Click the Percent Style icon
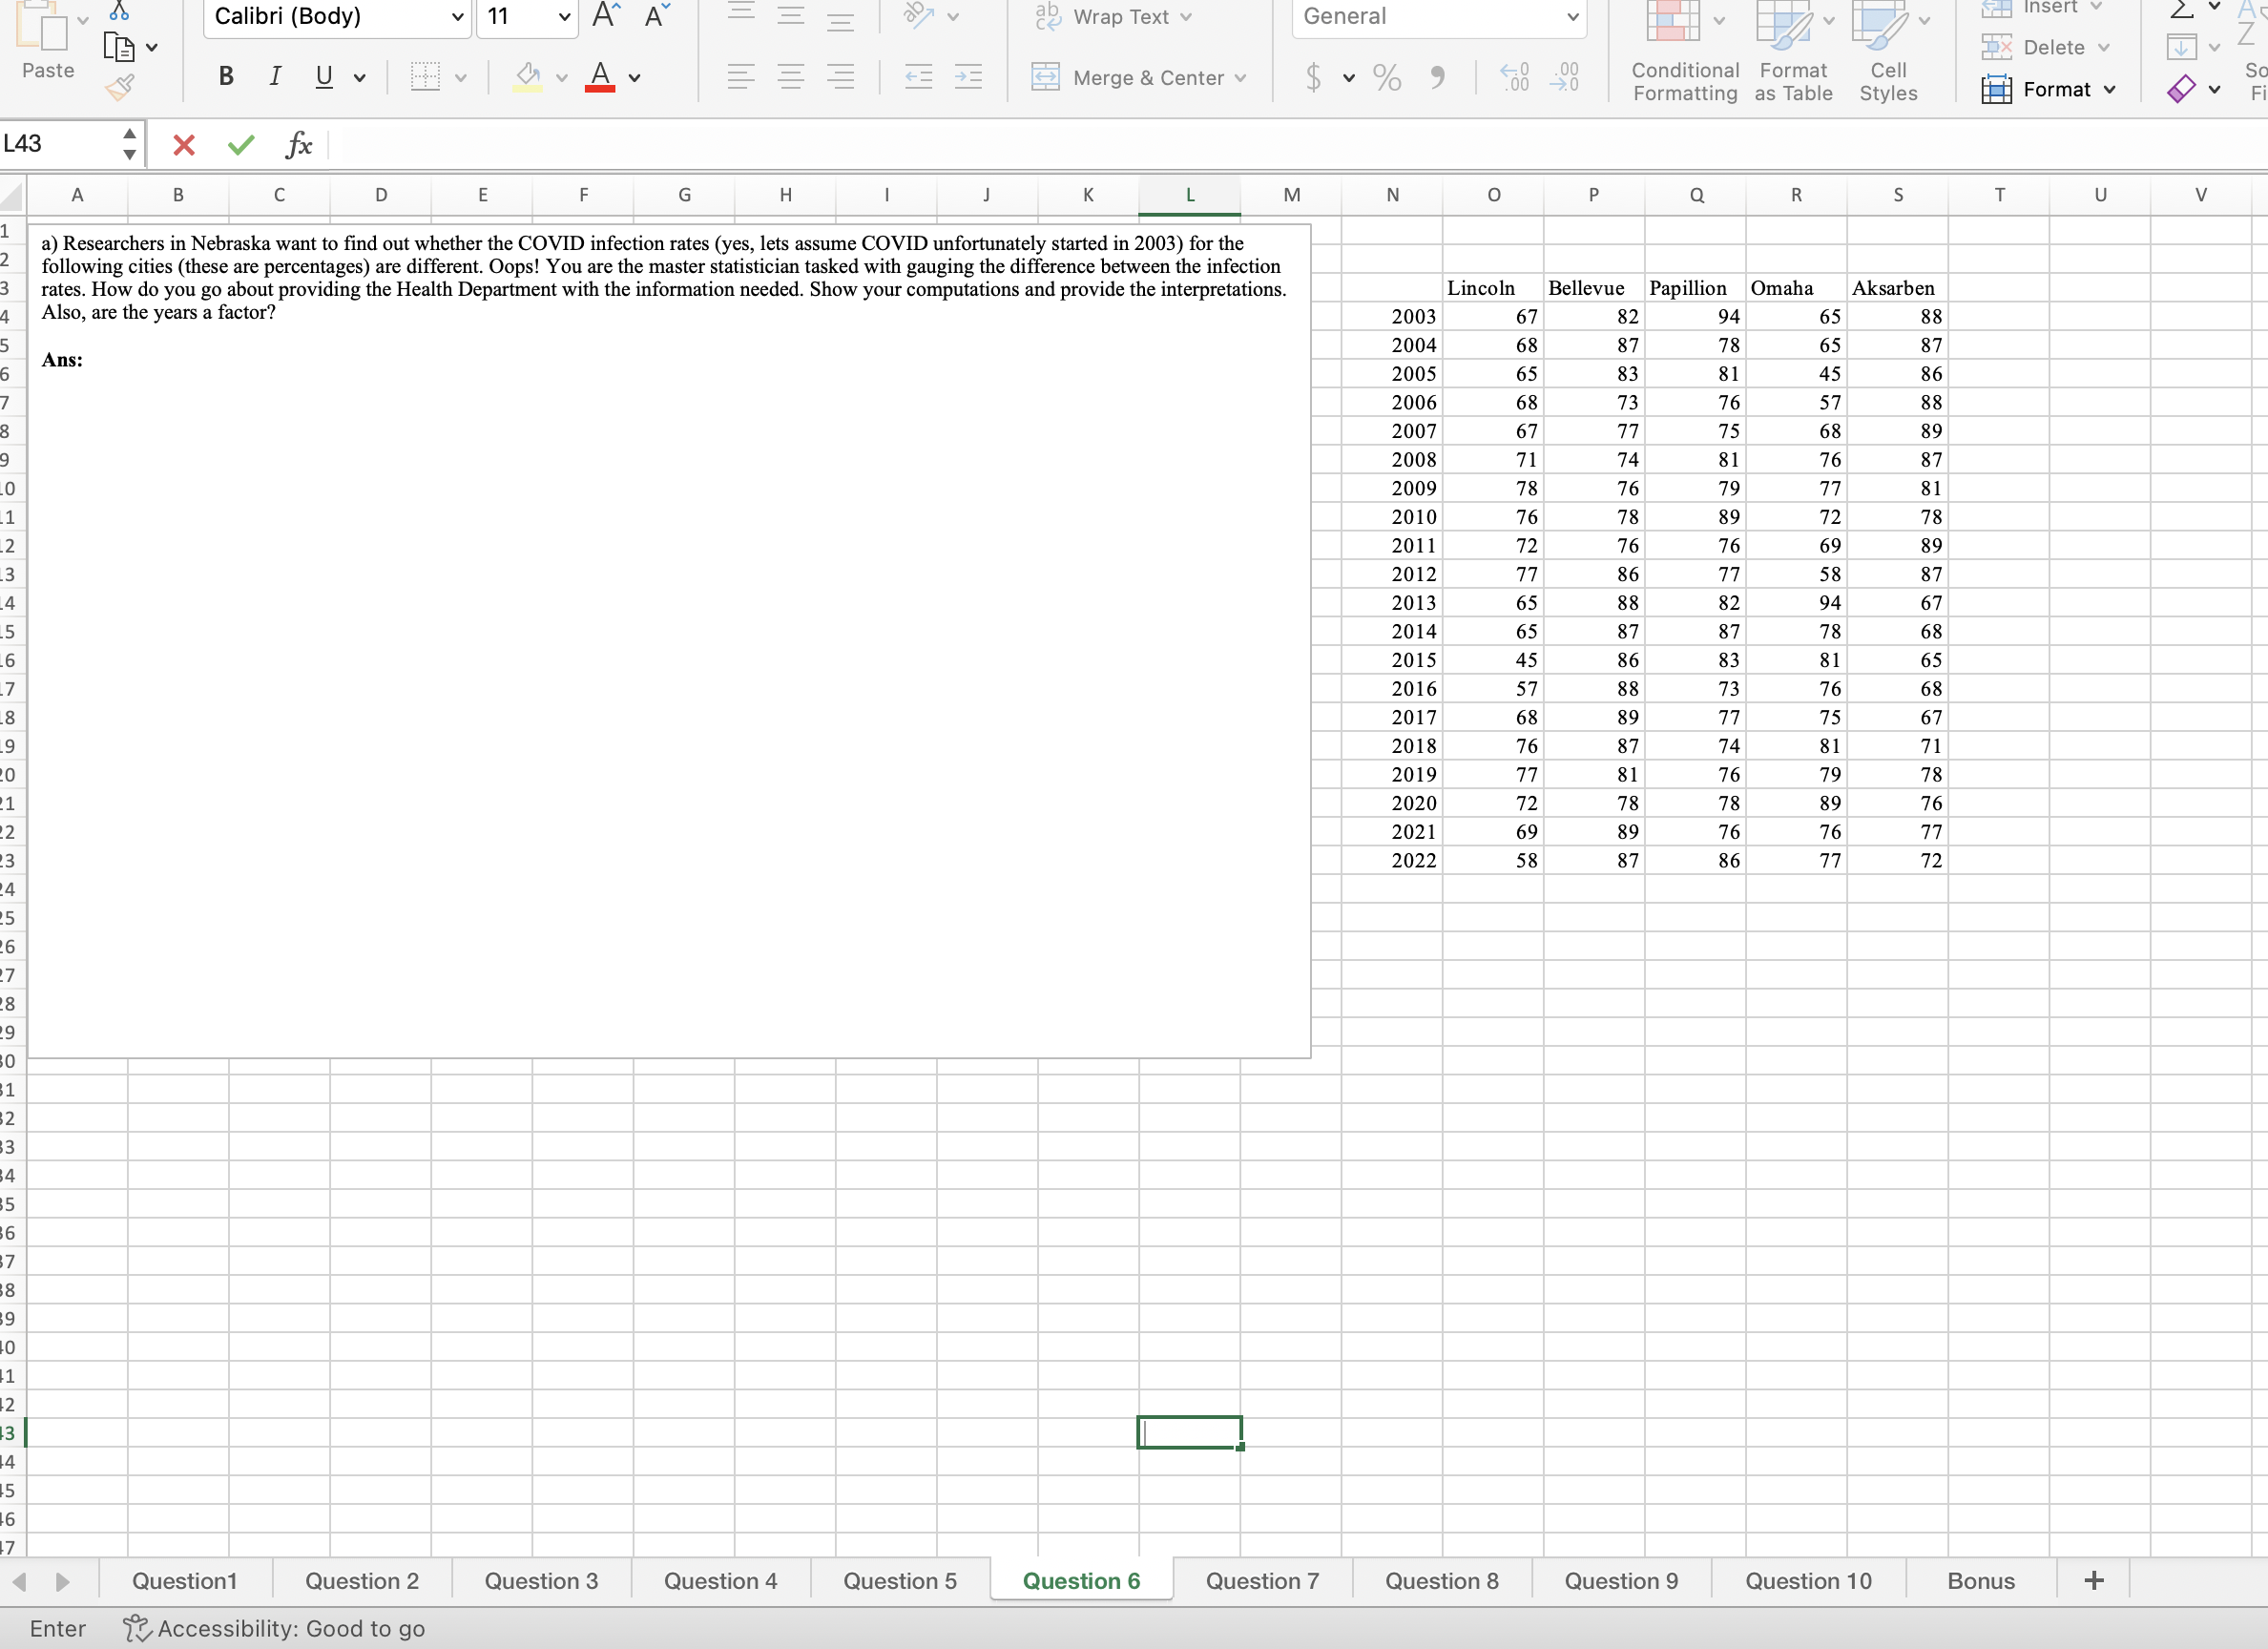Screen dimensions: 2268x1649 pyautogui.click(x=1386, y=77)
